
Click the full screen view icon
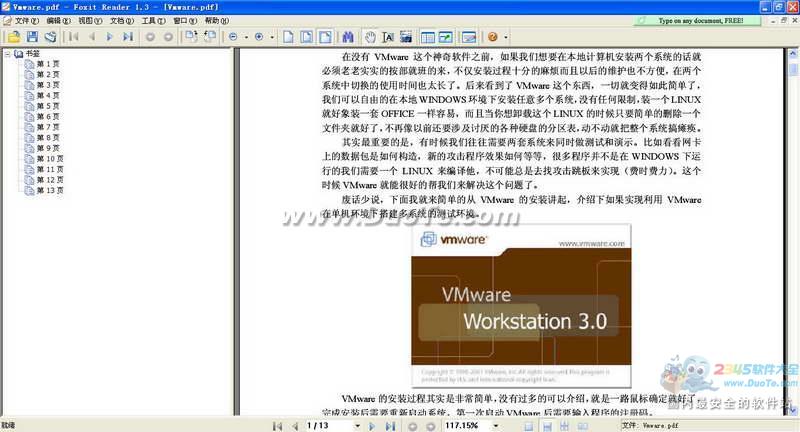445,37
